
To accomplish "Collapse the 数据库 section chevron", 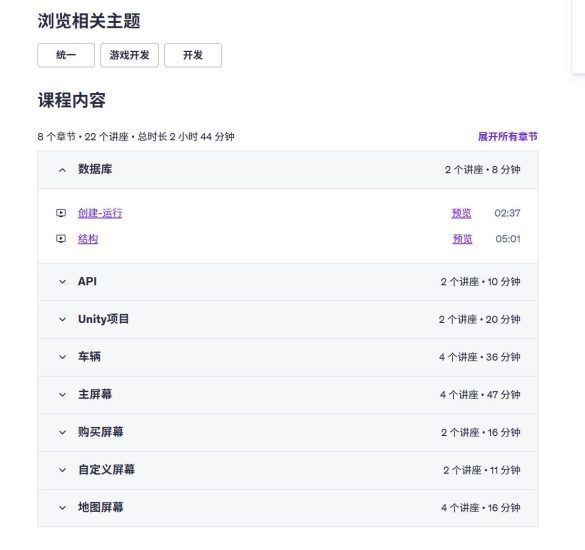I will pyautogui.click(x=62, y=170).
